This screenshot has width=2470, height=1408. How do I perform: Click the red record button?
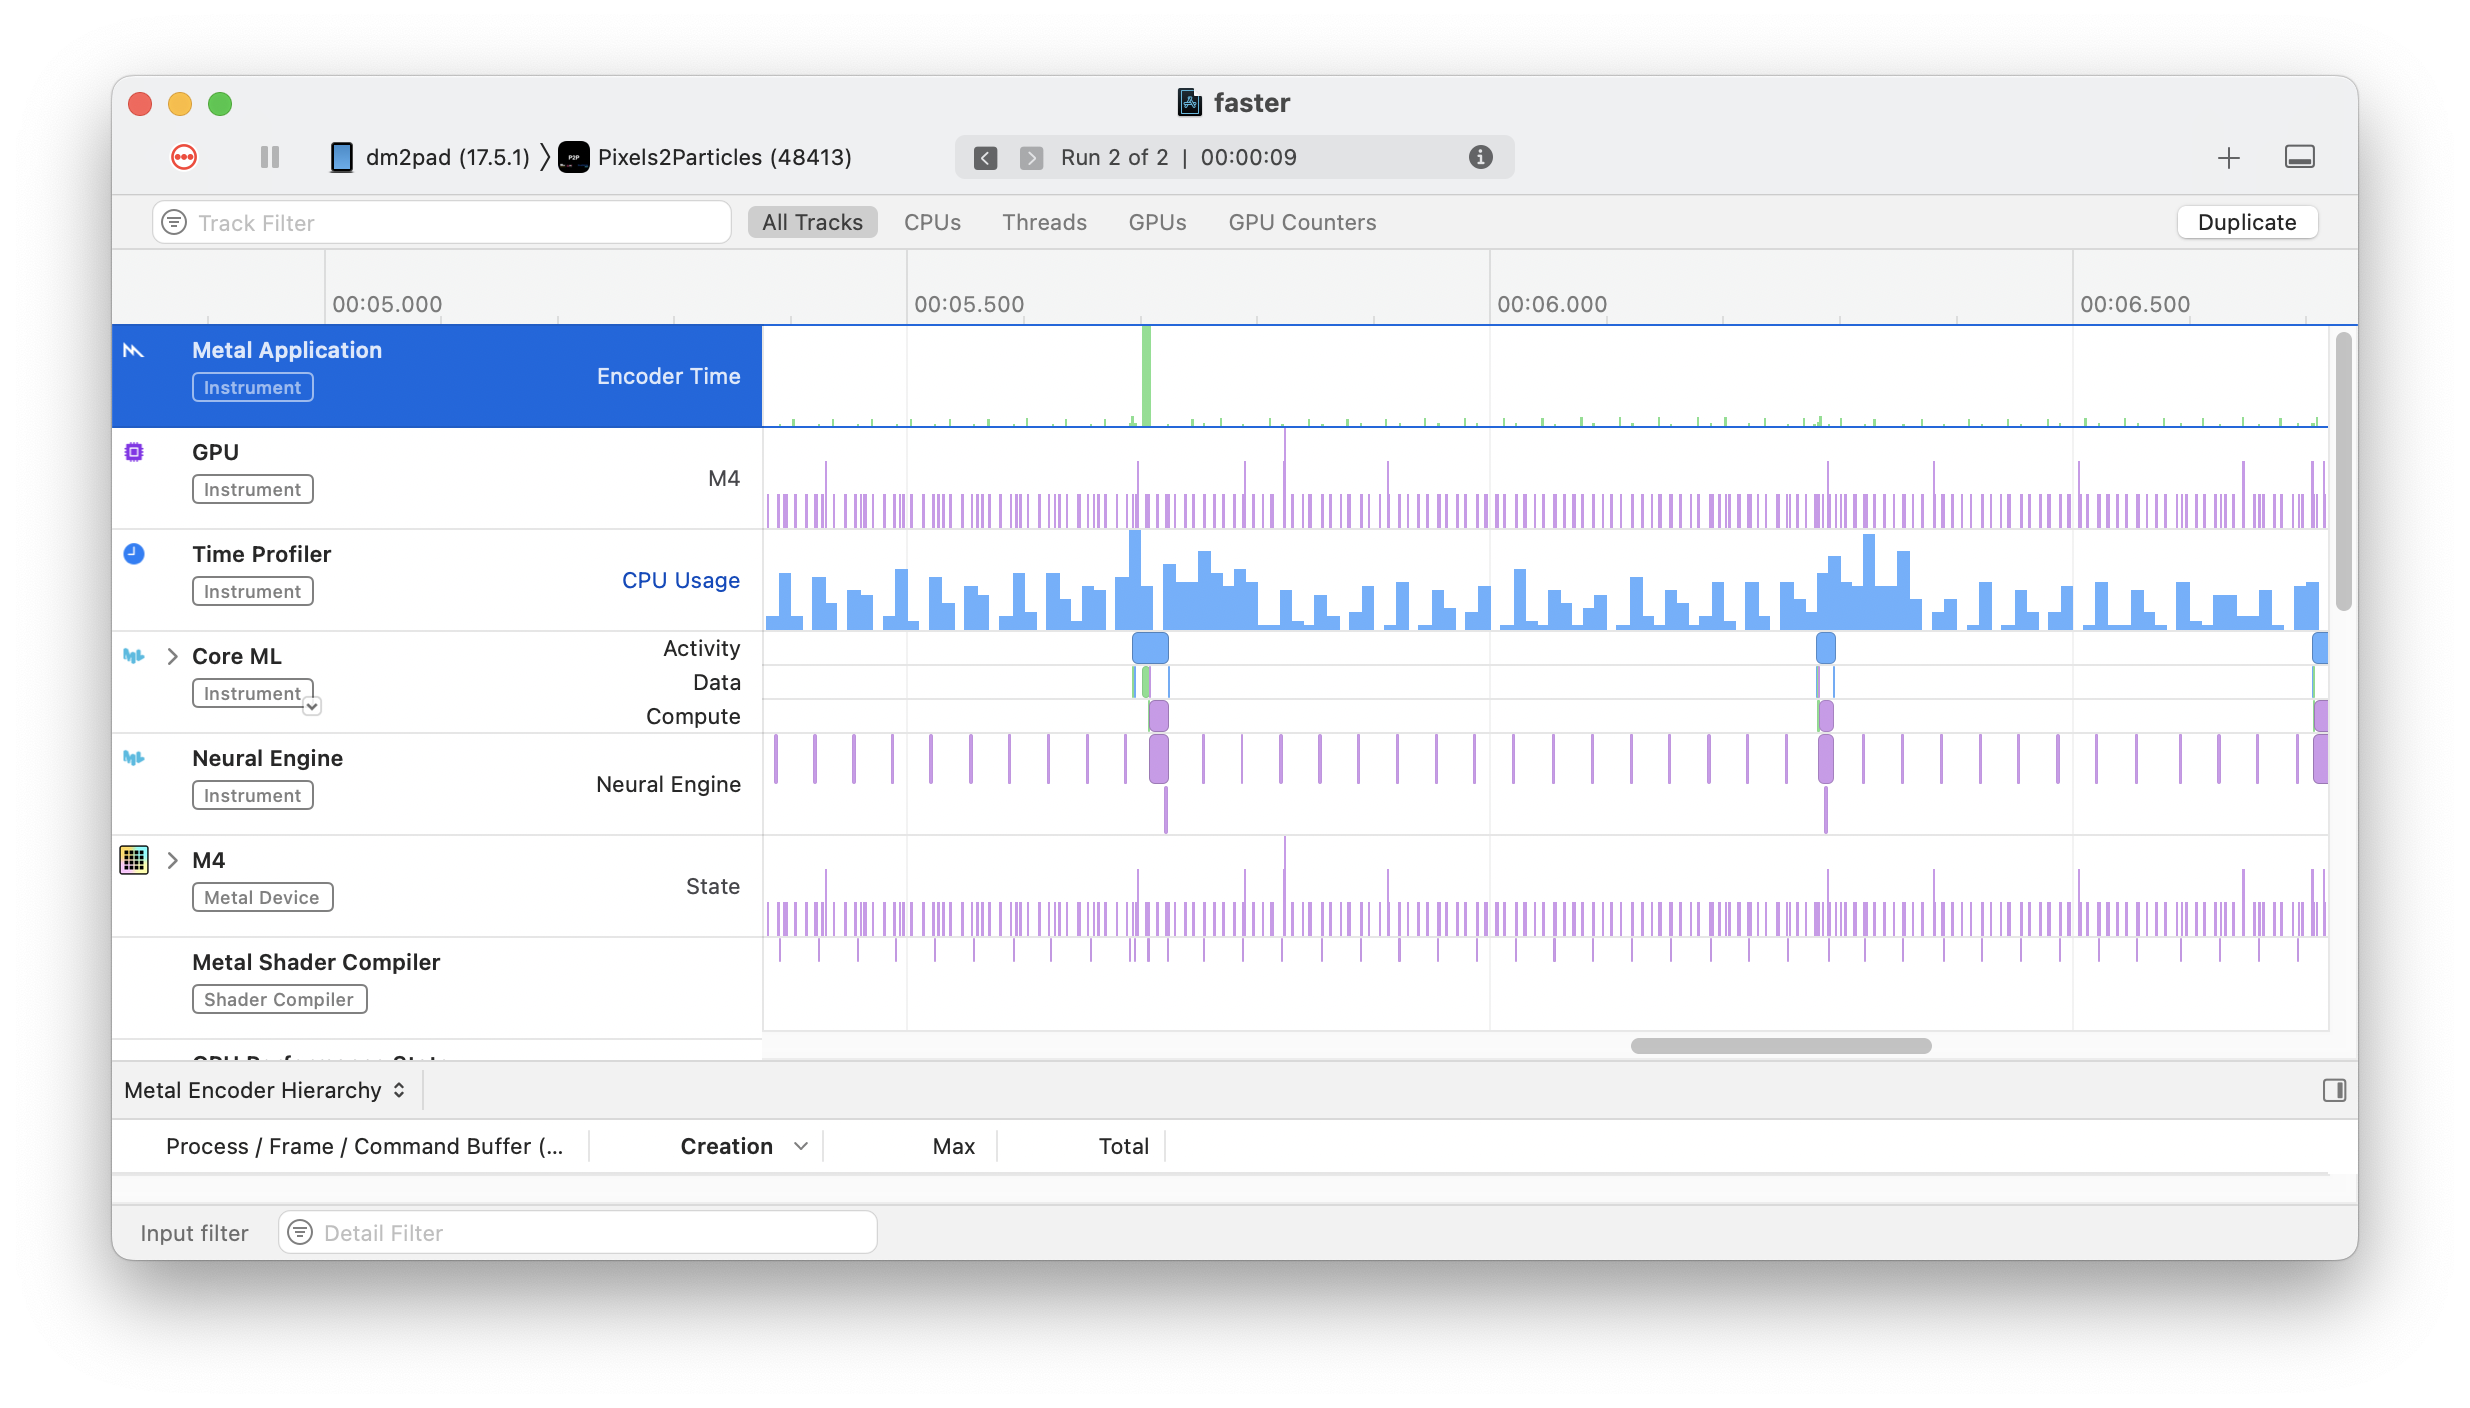tap(184, 157)
